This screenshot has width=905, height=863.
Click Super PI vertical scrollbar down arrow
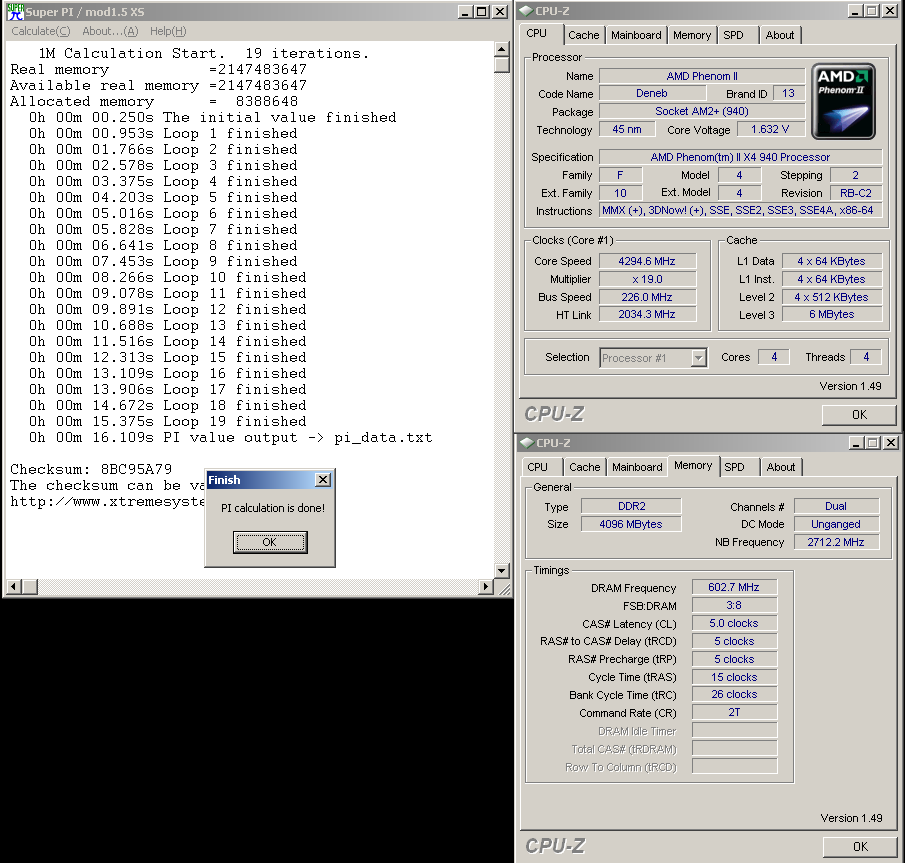click(501, 570)
